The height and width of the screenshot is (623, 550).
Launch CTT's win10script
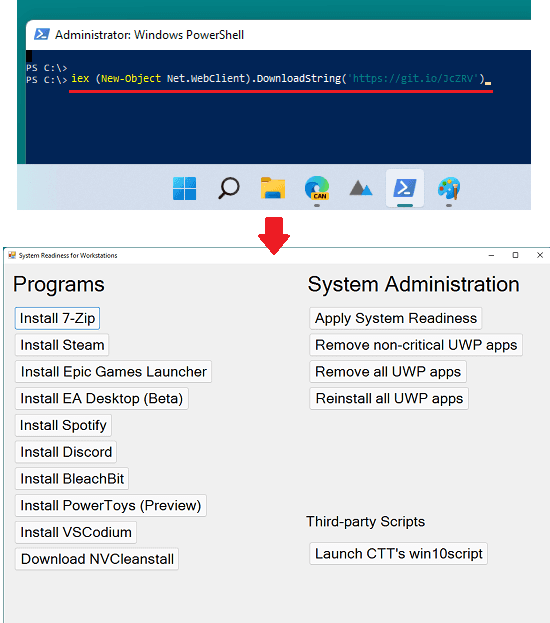click(399, 553)
